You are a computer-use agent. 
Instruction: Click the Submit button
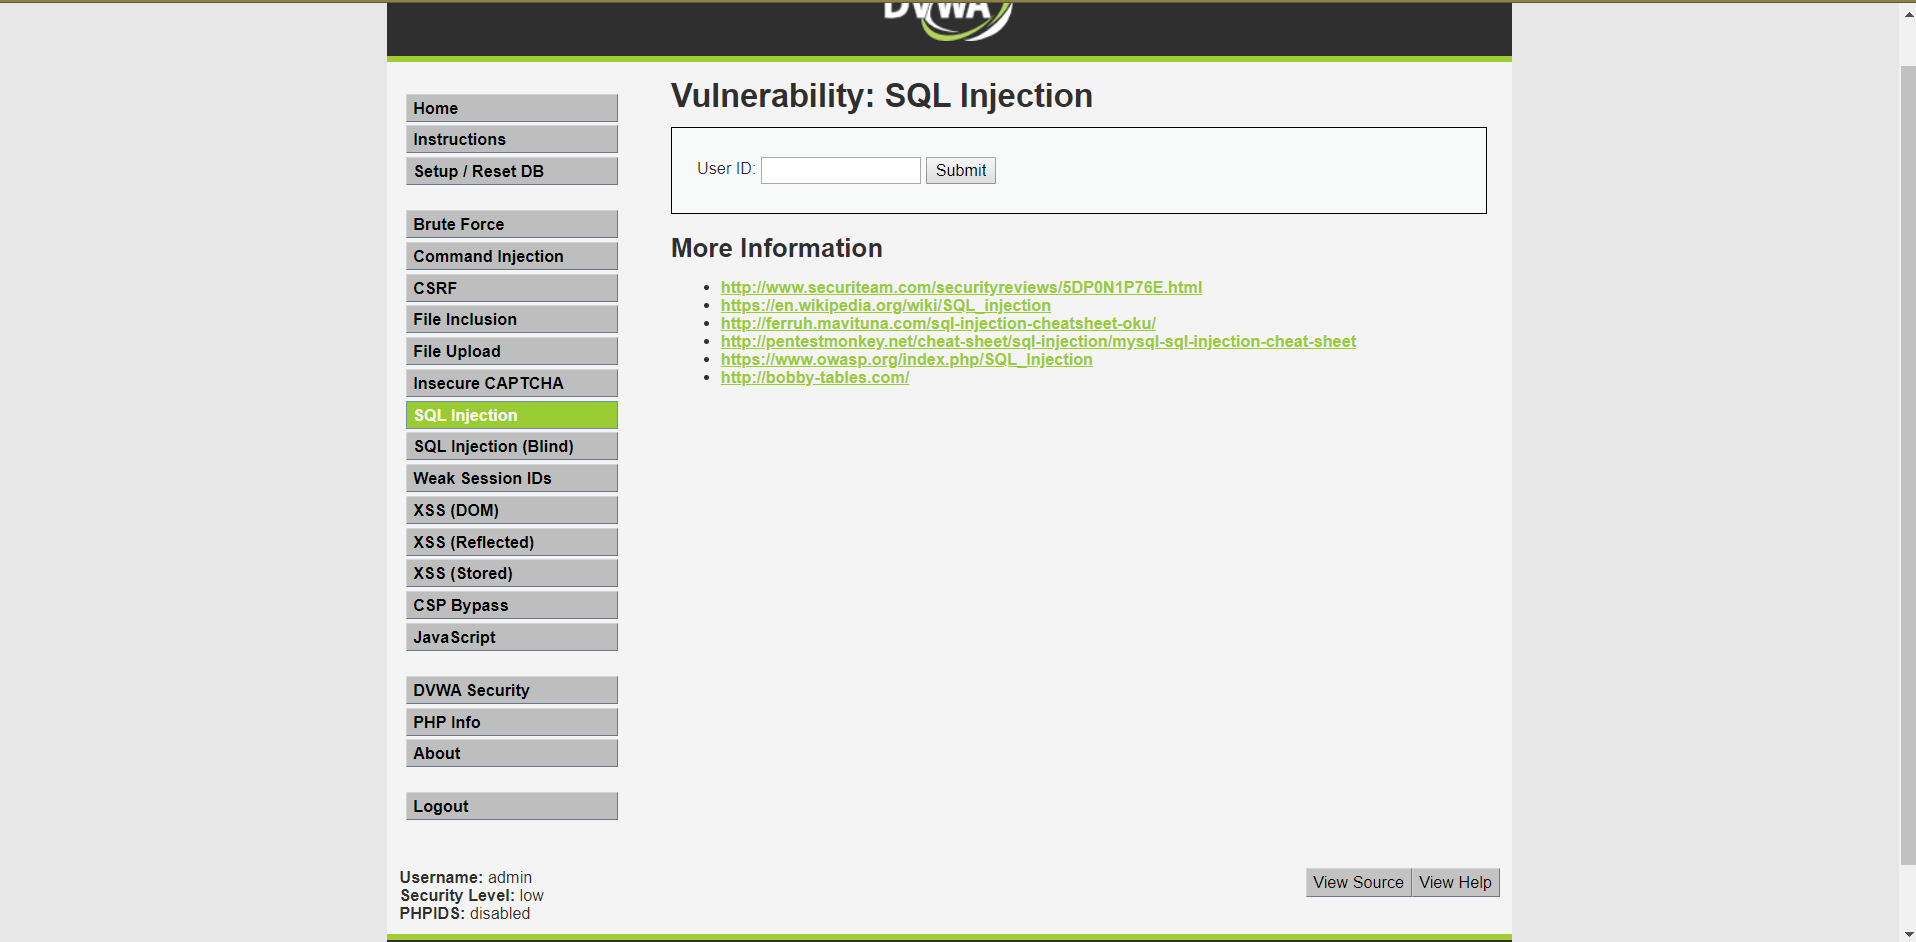pyautogui.click(x=961, y=170)
